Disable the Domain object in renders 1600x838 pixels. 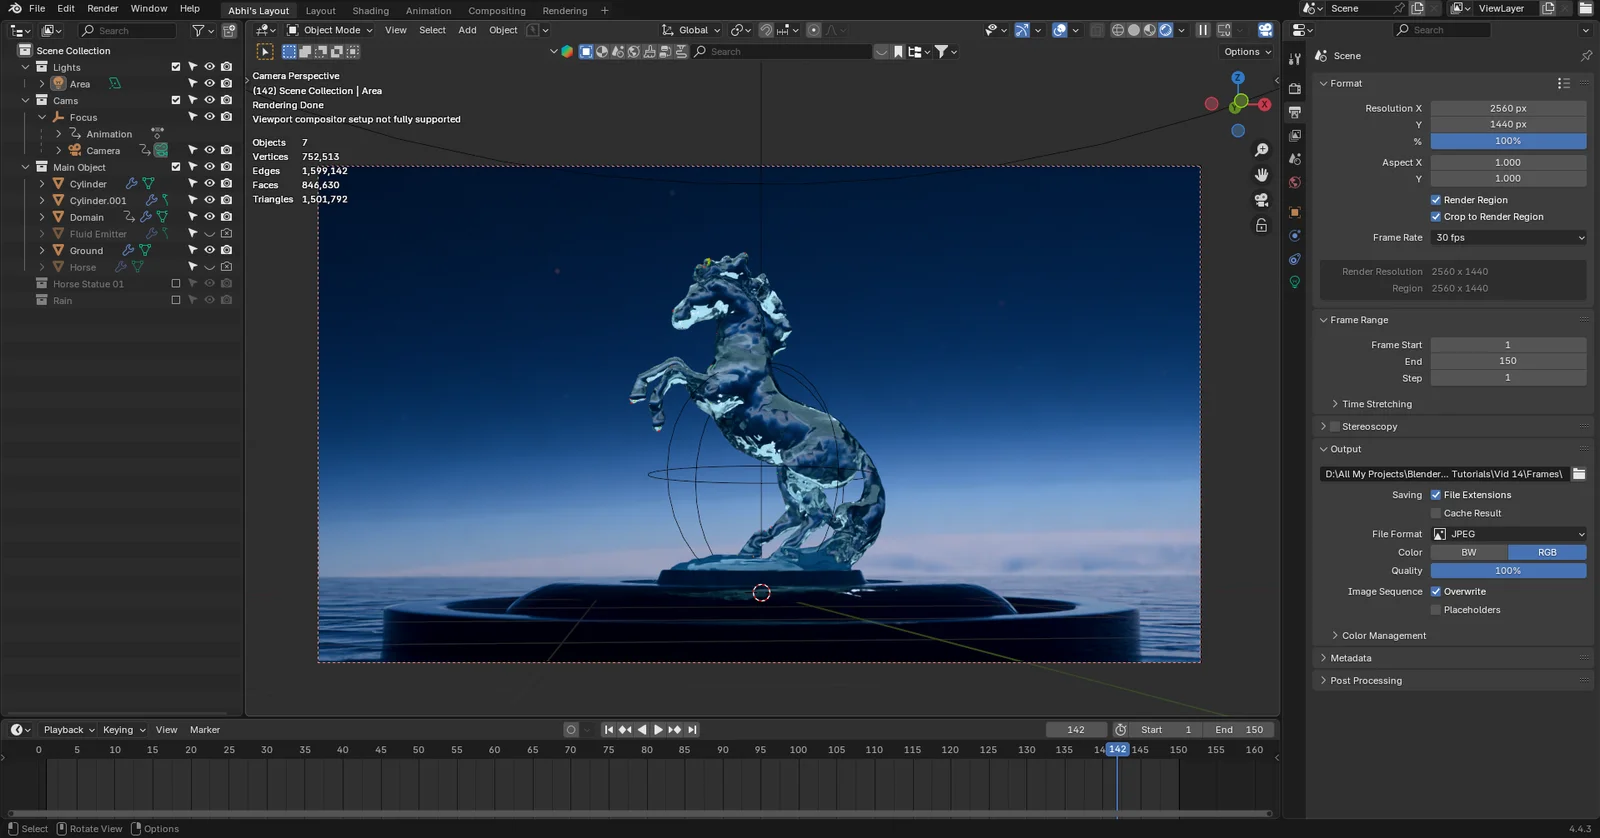coord(226,217)
